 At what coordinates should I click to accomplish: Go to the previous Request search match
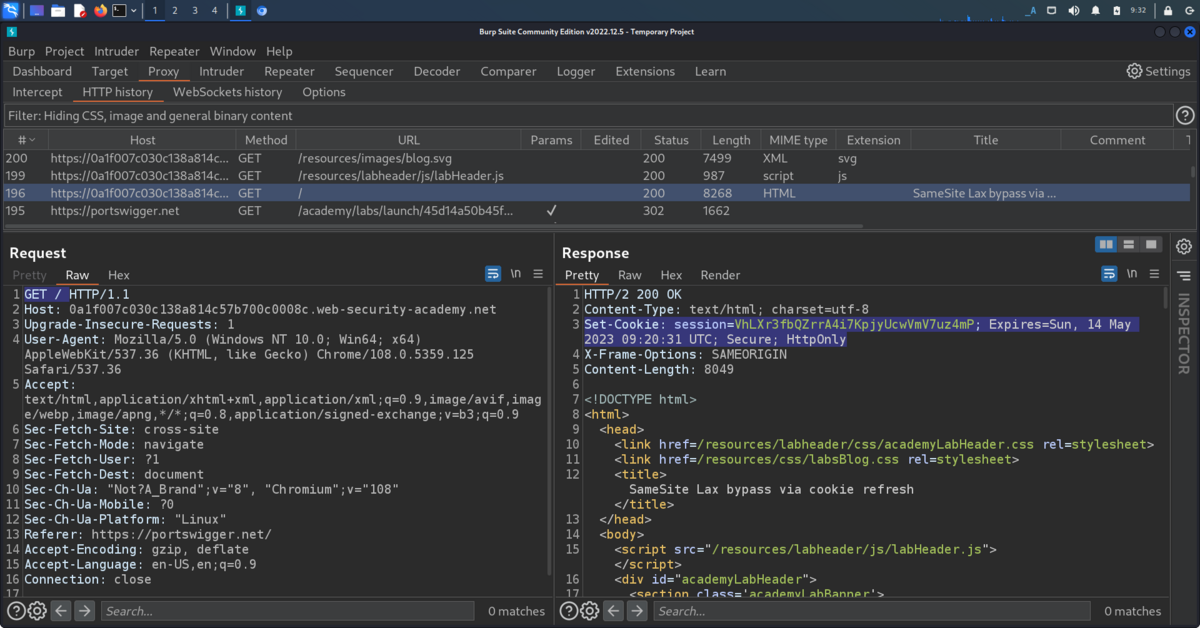pyautogui.click(x=61, y=611)
